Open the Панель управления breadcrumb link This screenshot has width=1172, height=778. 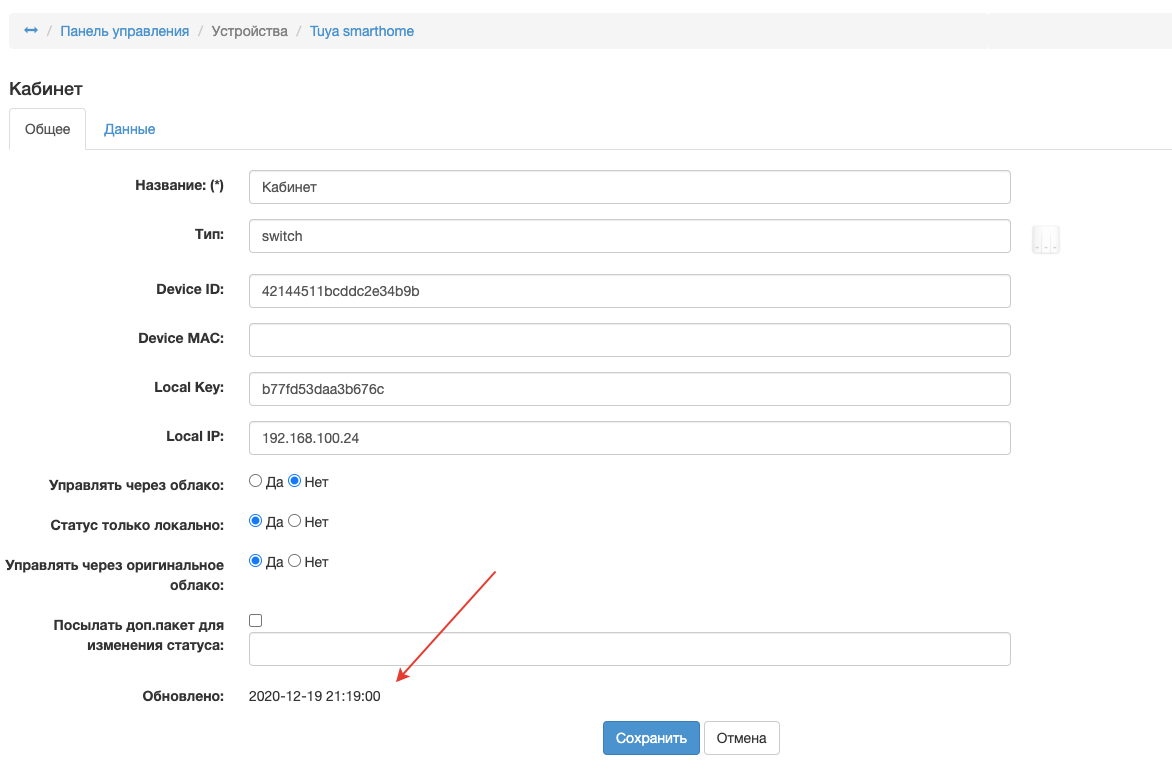click(125, 31)
